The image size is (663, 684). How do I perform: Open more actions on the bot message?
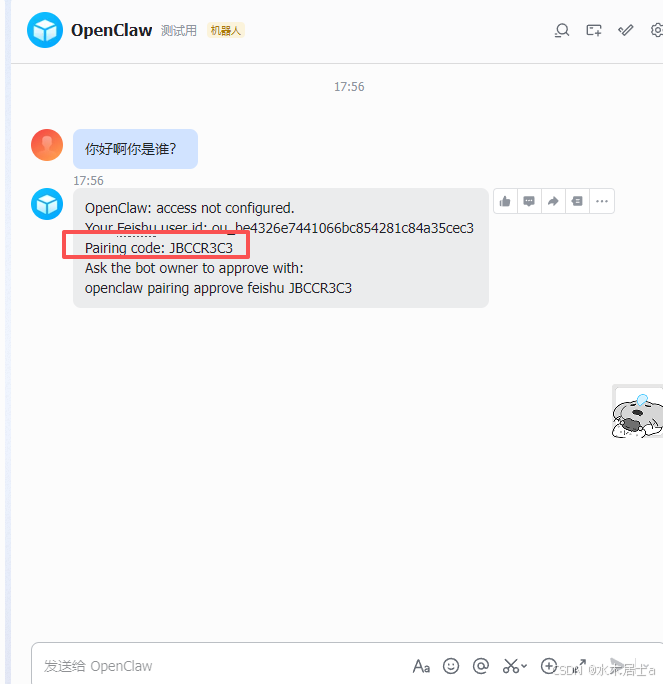602,201
